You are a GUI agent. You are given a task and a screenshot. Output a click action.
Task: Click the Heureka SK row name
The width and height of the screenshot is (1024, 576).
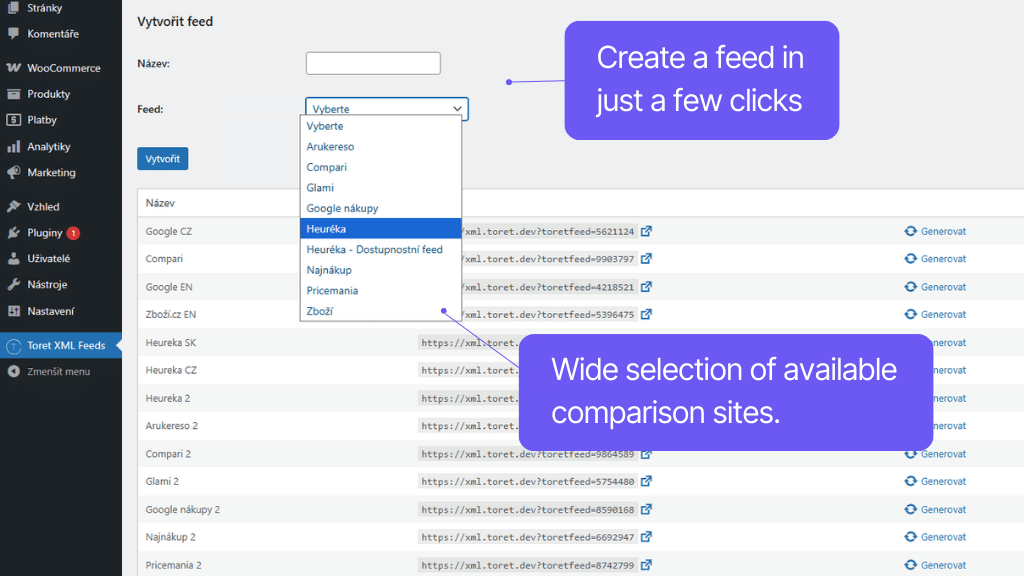170,342
